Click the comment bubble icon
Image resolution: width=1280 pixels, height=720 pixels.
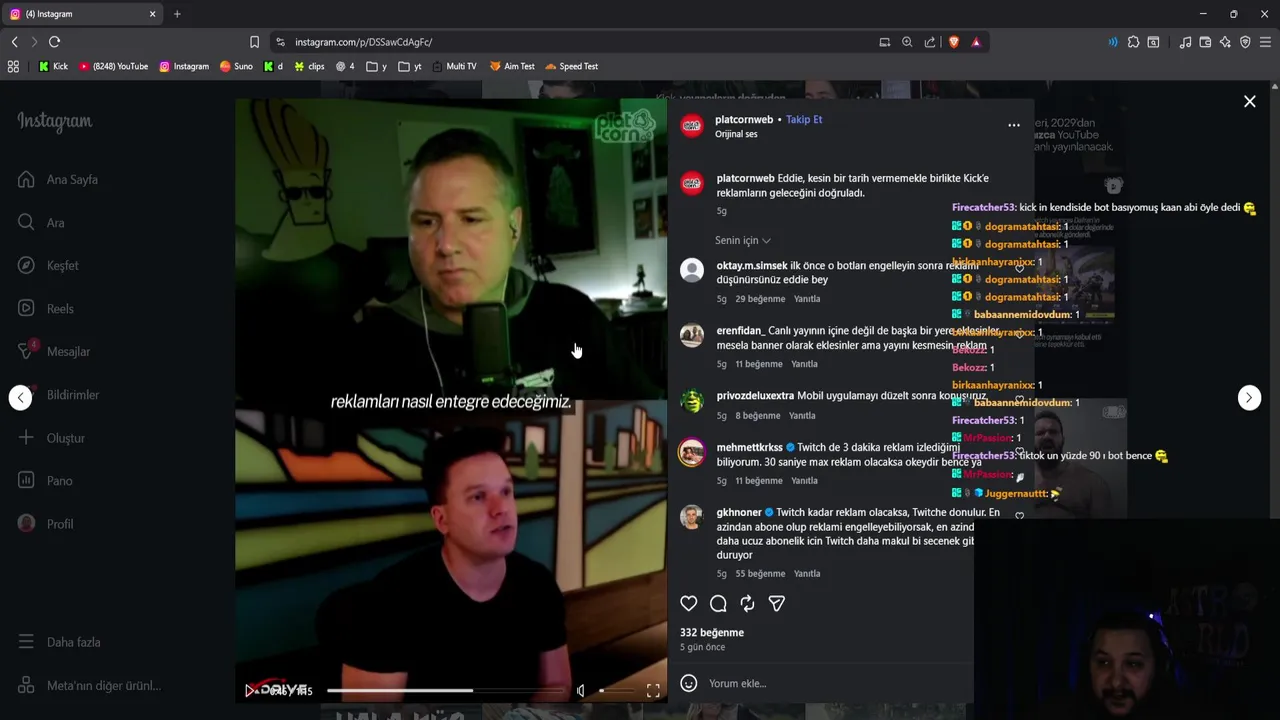click(x=718, y=603)
